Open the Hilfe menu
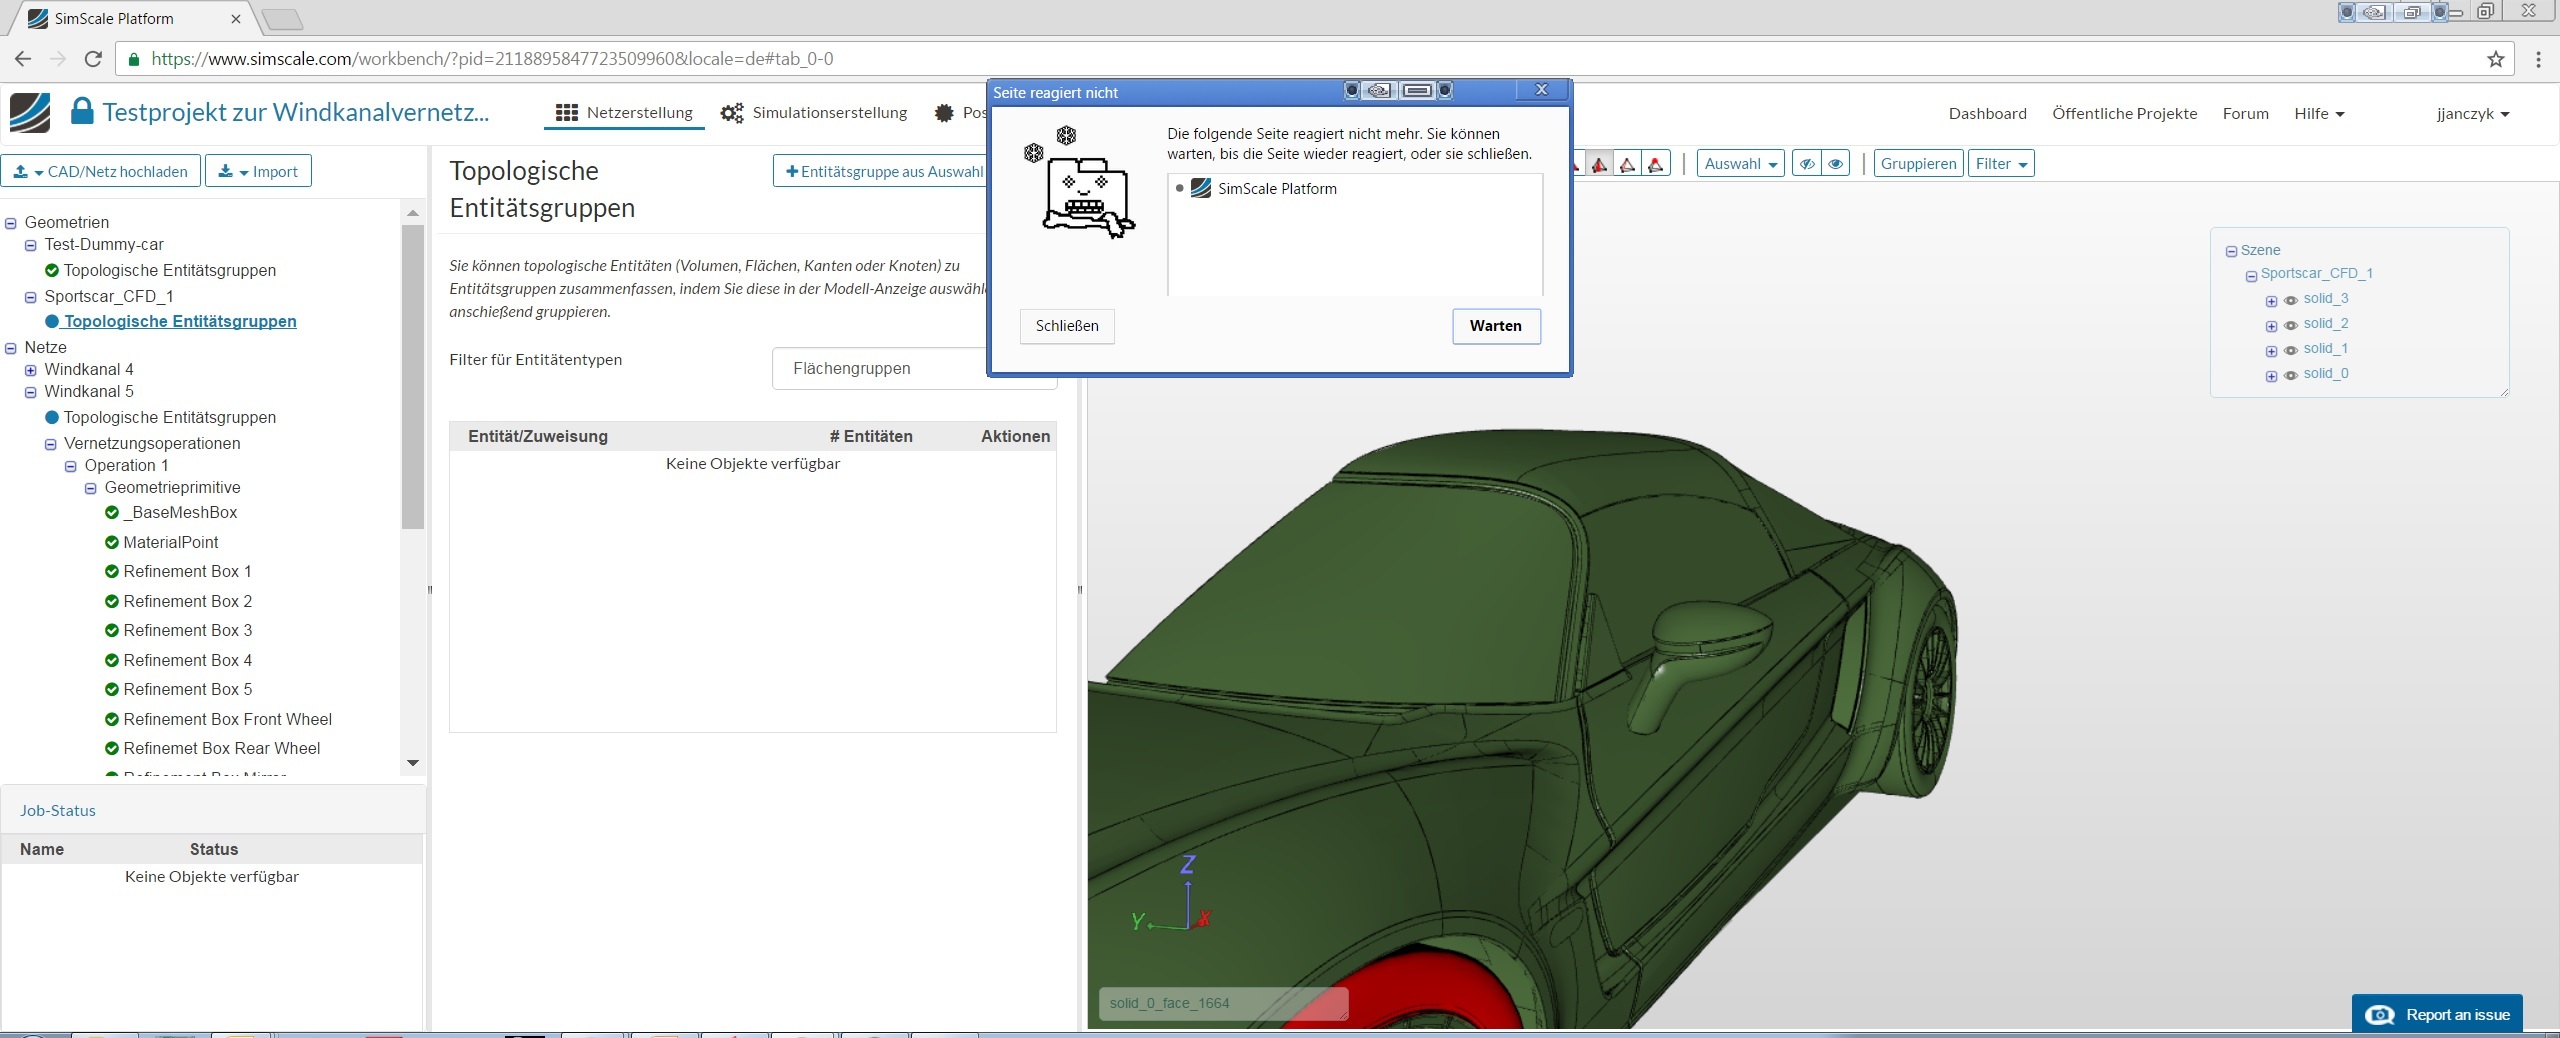The height and width of the screenshot is (1038, 2560). [x=2318, y=114]
